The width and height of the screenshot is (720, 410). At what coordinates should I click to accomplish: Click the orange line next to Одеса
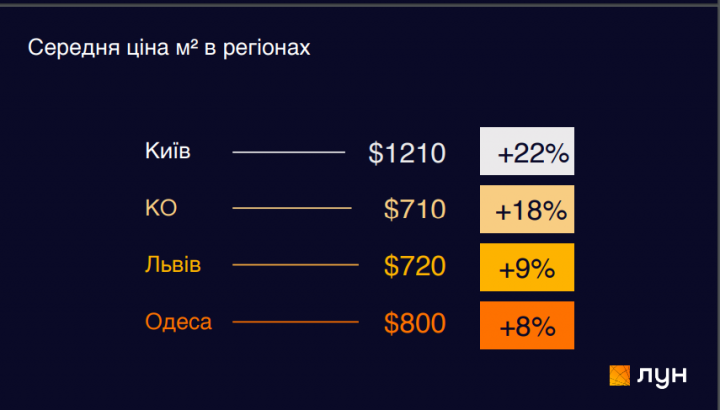point(295,322)
